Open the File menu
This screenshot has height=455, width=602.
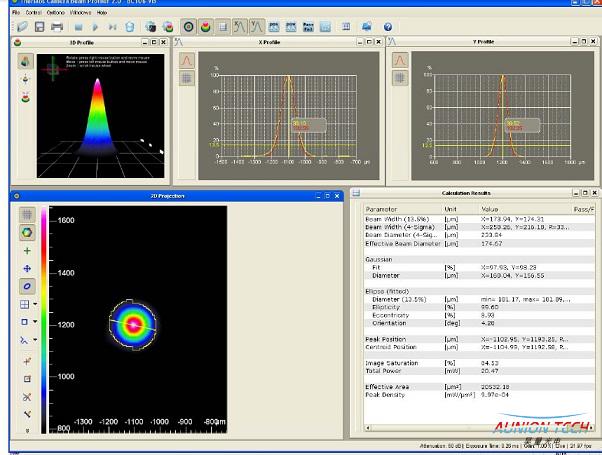[16, 13]
